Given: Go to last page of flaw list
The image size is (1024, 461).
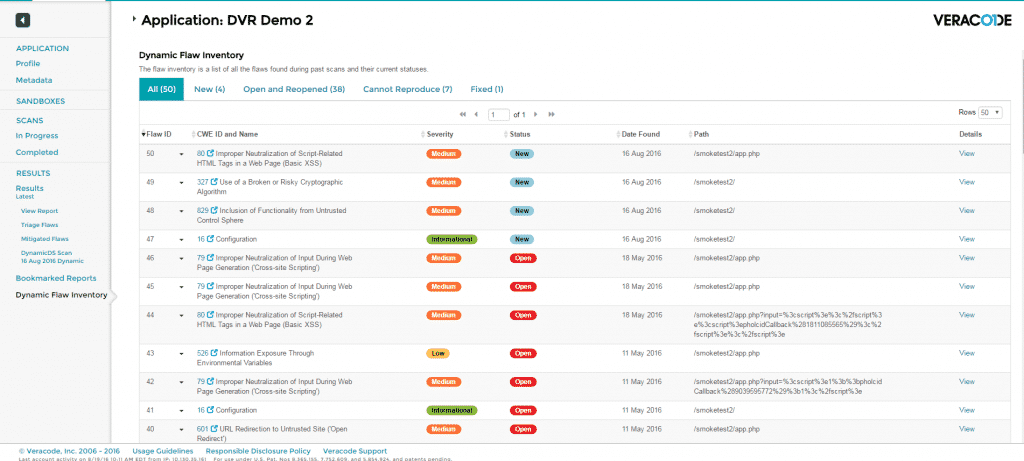Looking at the screenshot, I should tap(552, 114).
